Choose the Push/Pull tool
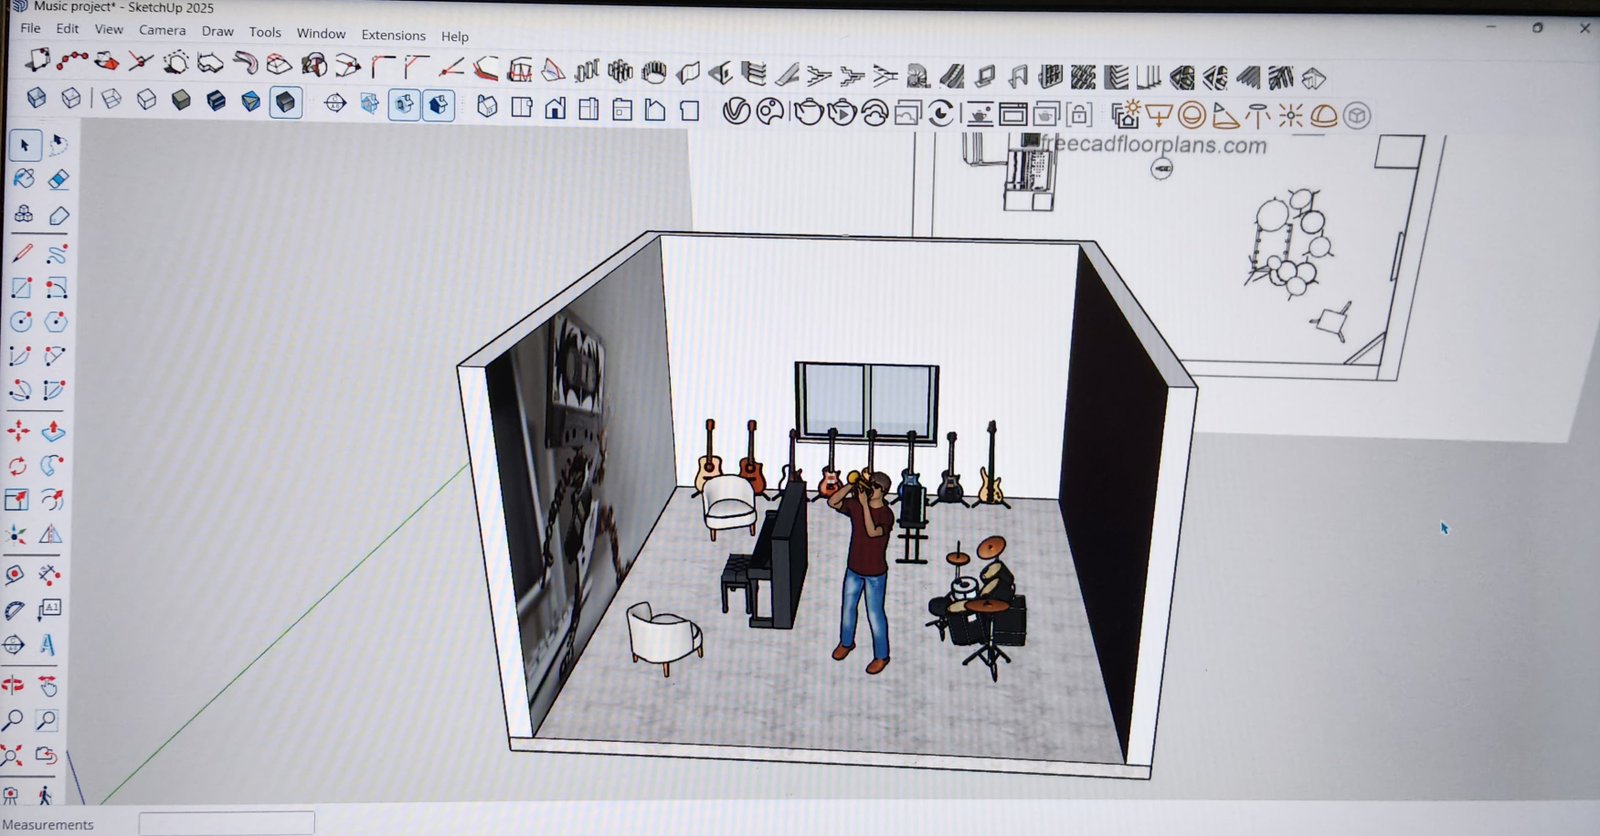The height and width of the screenshot is (836, 1600). click(53, 431)
